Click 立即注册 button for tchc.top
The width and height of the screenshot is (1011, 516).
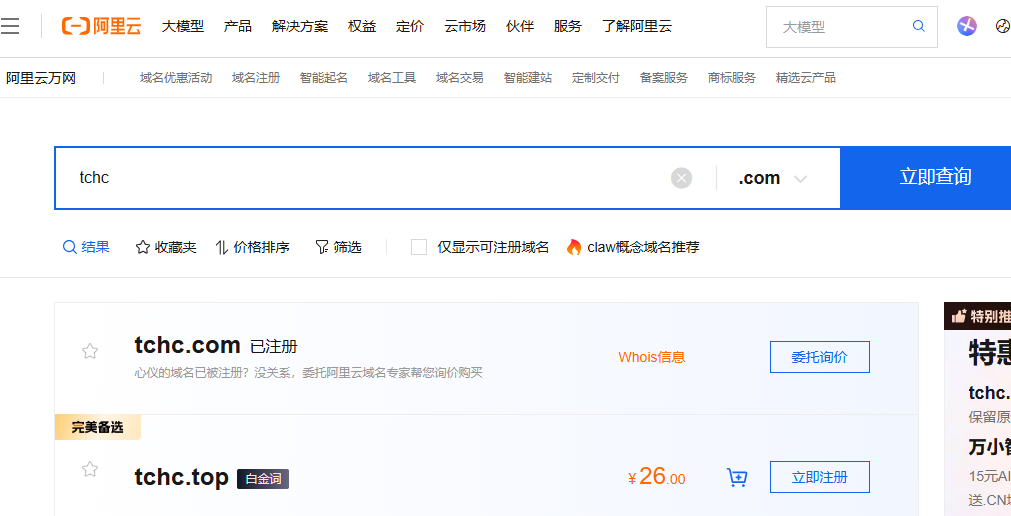819,477
